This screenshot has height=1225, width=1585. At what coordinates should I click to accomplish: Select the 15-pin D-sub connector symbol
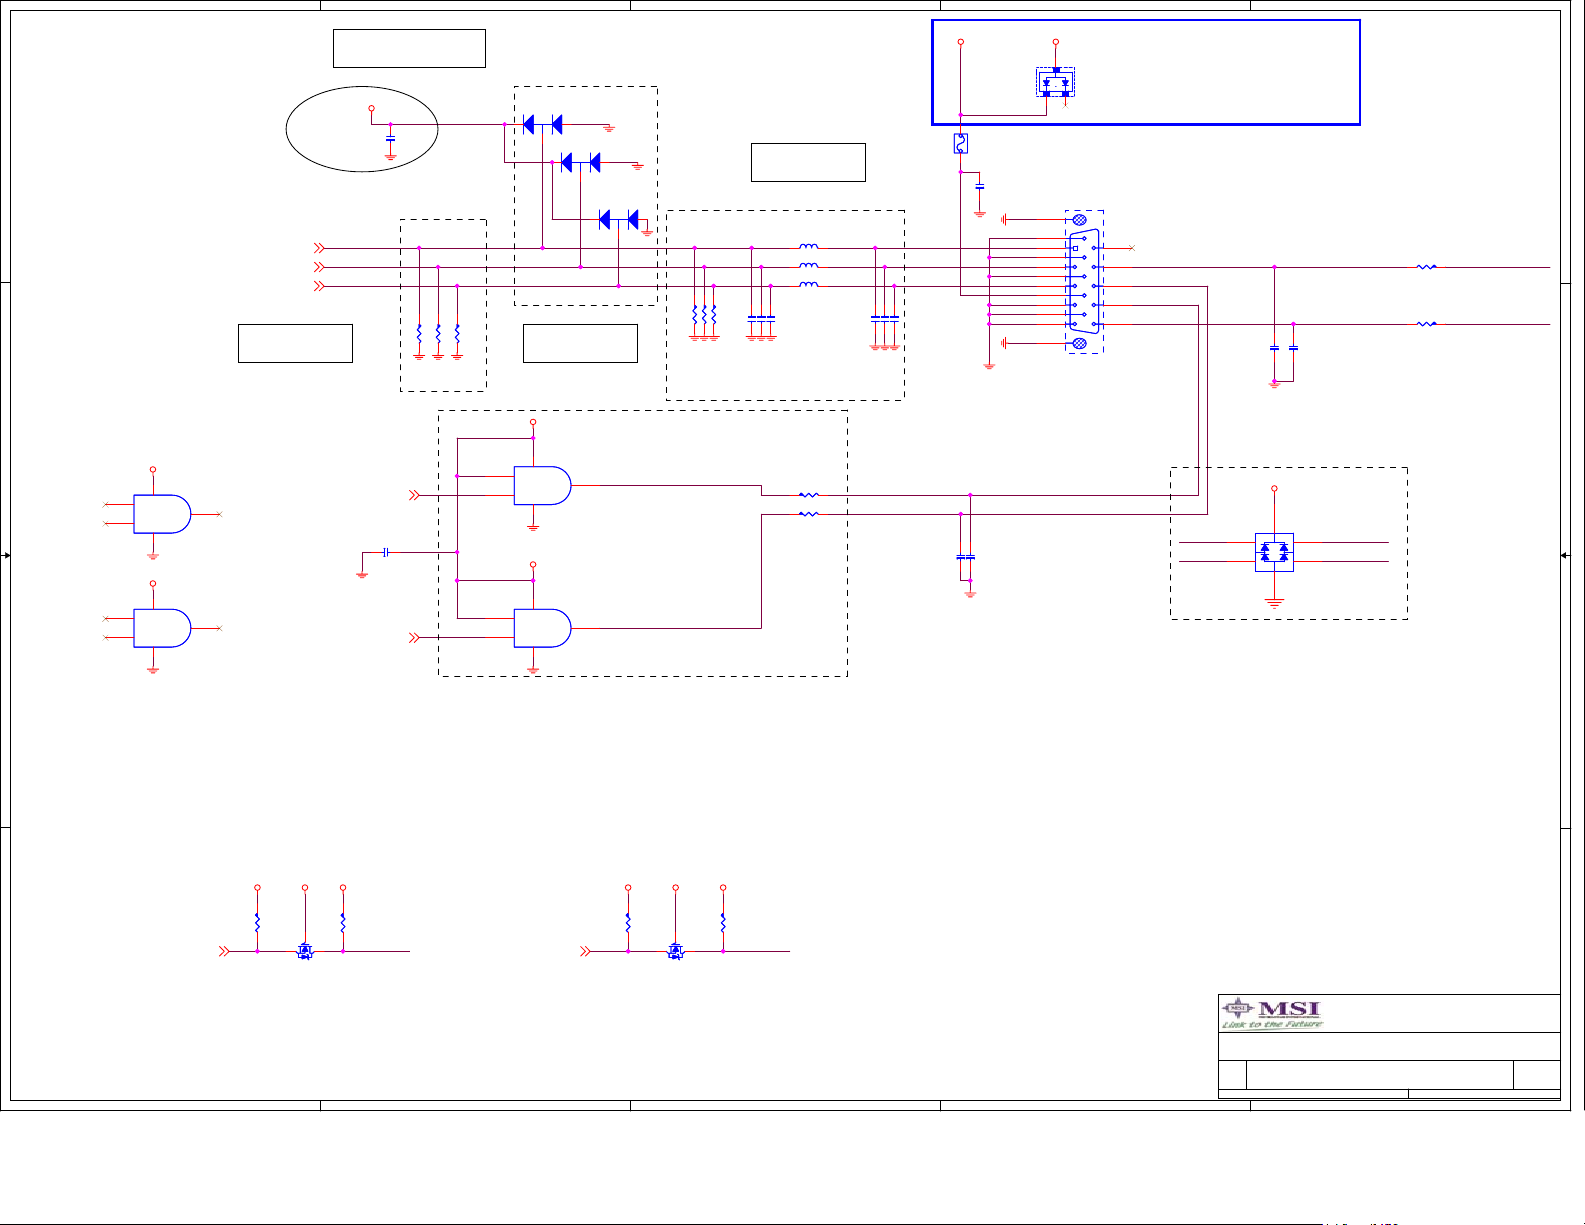[1085, 281]
